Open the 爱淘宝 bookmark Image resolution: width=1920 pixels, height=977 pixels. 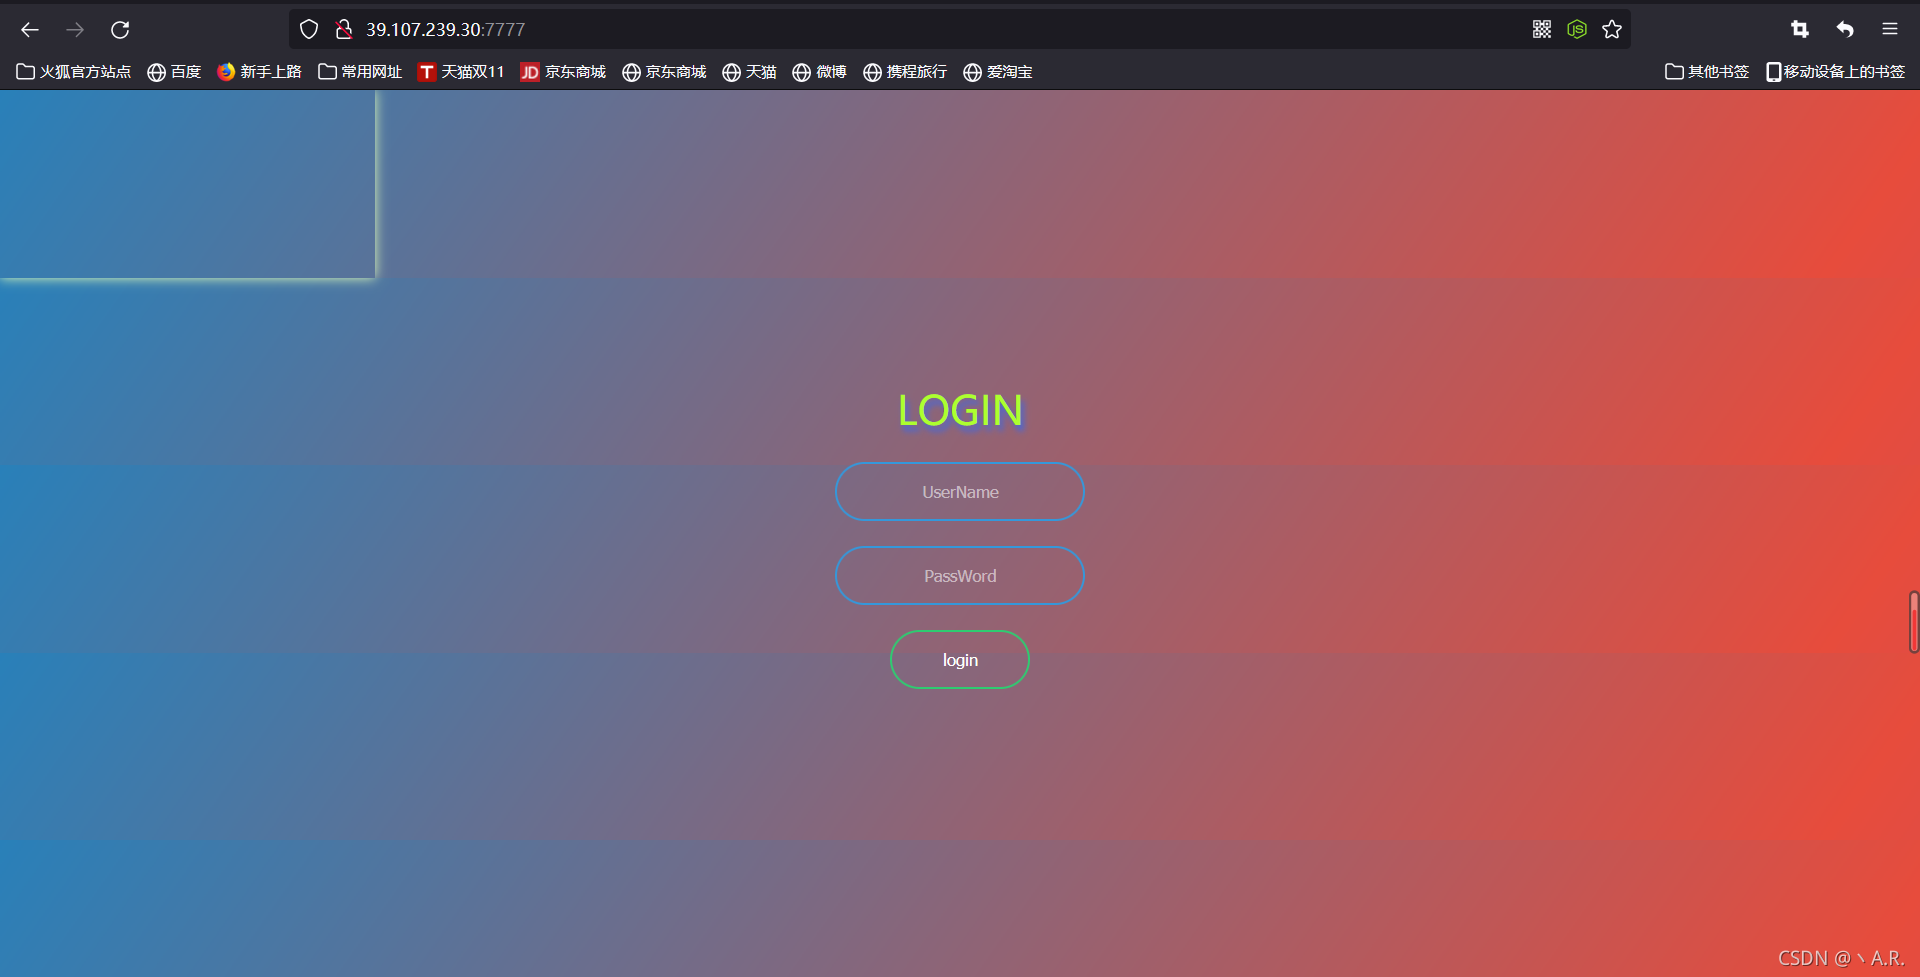[x=998, y=72]
